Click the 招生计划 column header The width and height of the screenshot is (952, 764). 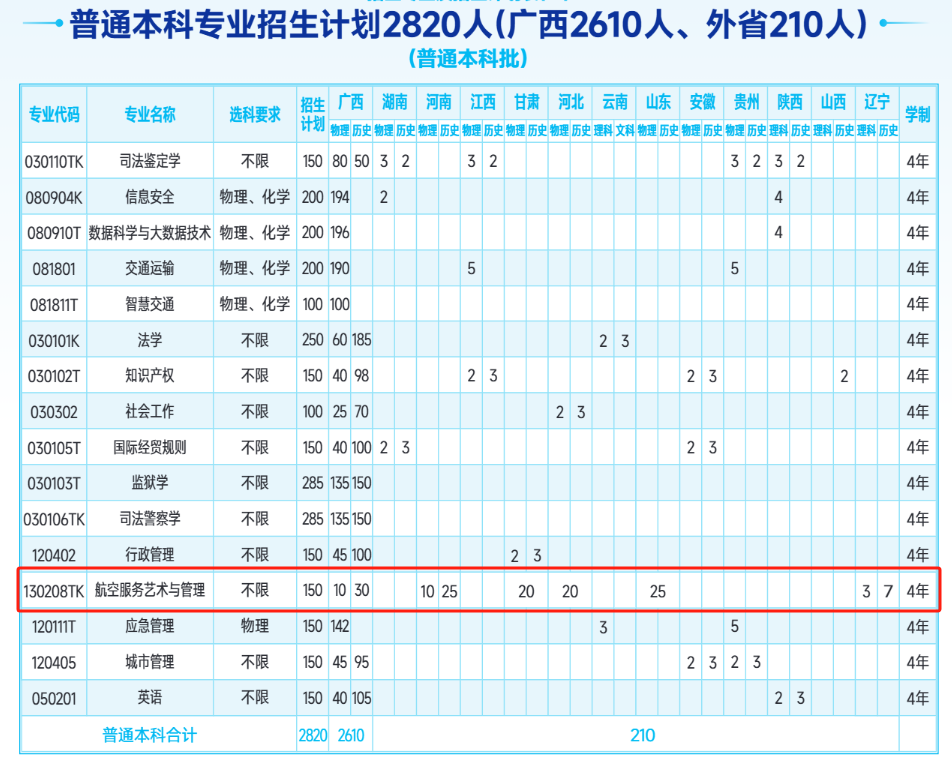(313, 114)
